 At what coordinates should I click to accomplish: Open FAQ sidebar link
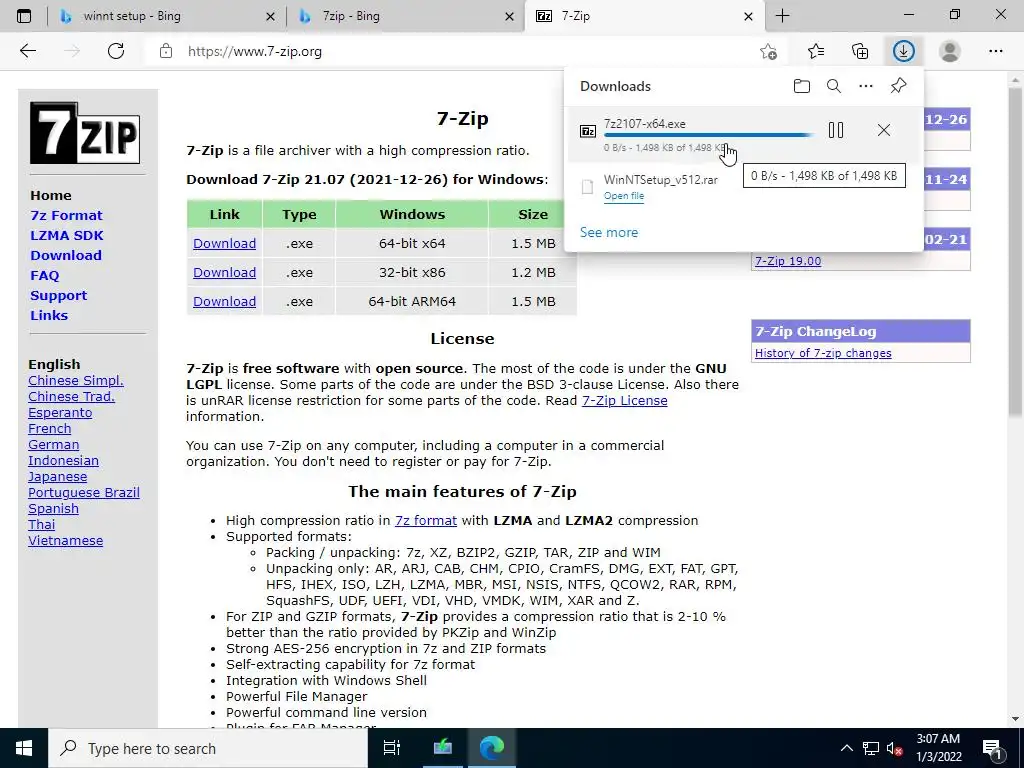44,276
